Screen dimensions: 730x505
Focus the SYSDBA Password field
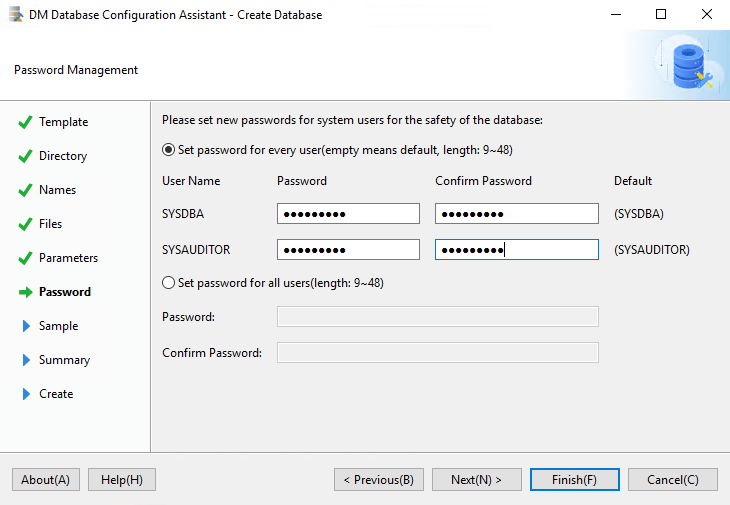348,214
